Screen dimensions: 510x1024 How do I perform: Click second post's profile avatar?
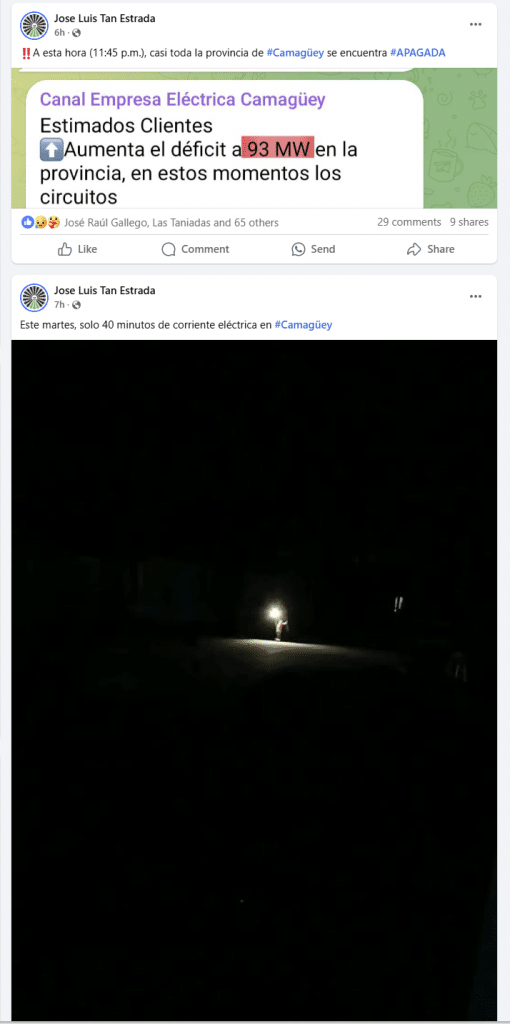click(x=35, y=298)
